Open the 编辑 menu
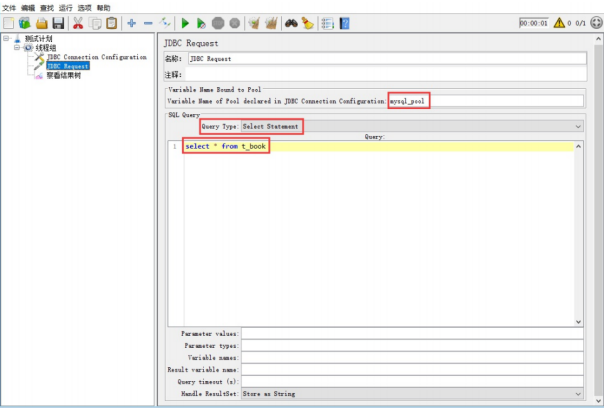The width and height of the screenshot is (604, 409). (28, 8)
